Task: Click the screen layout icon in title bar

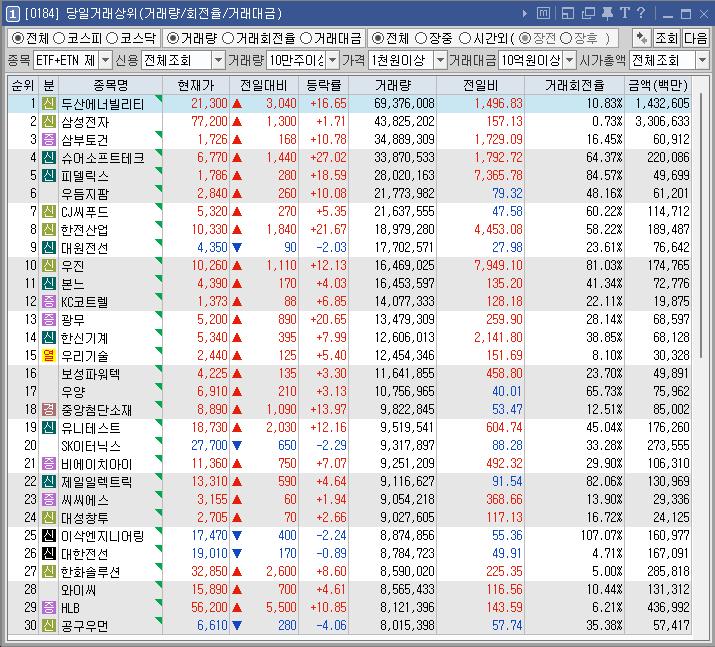Action: tap(568, 14)
